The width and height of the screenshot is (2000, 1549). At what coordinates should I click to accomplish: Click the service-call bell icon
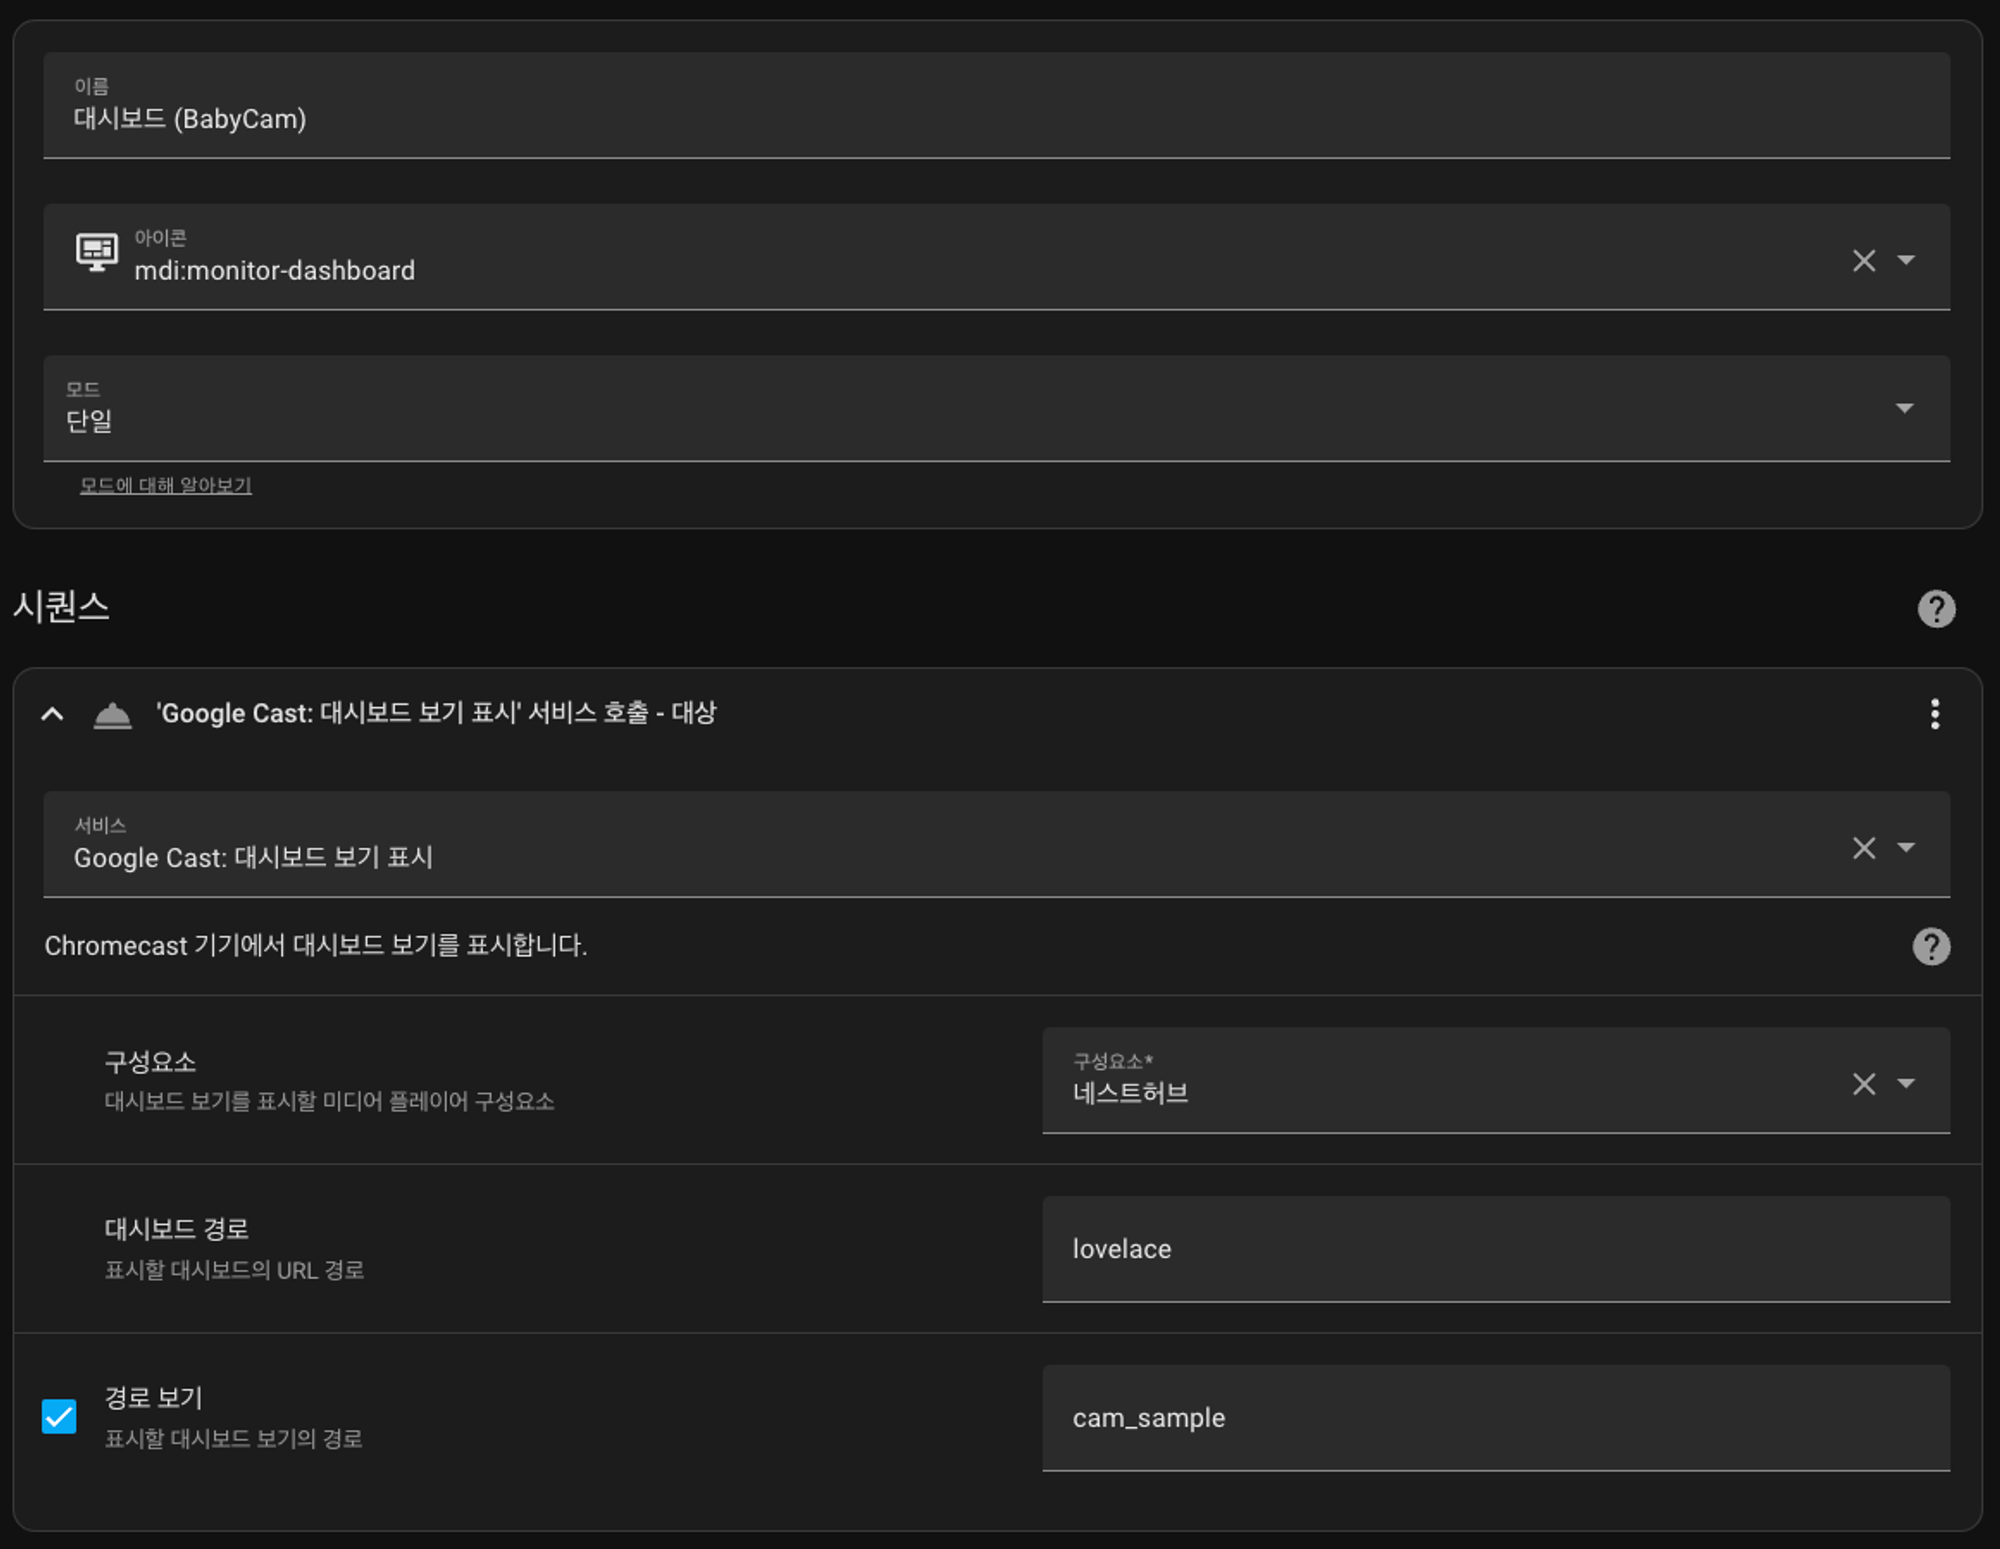[112, 714]
